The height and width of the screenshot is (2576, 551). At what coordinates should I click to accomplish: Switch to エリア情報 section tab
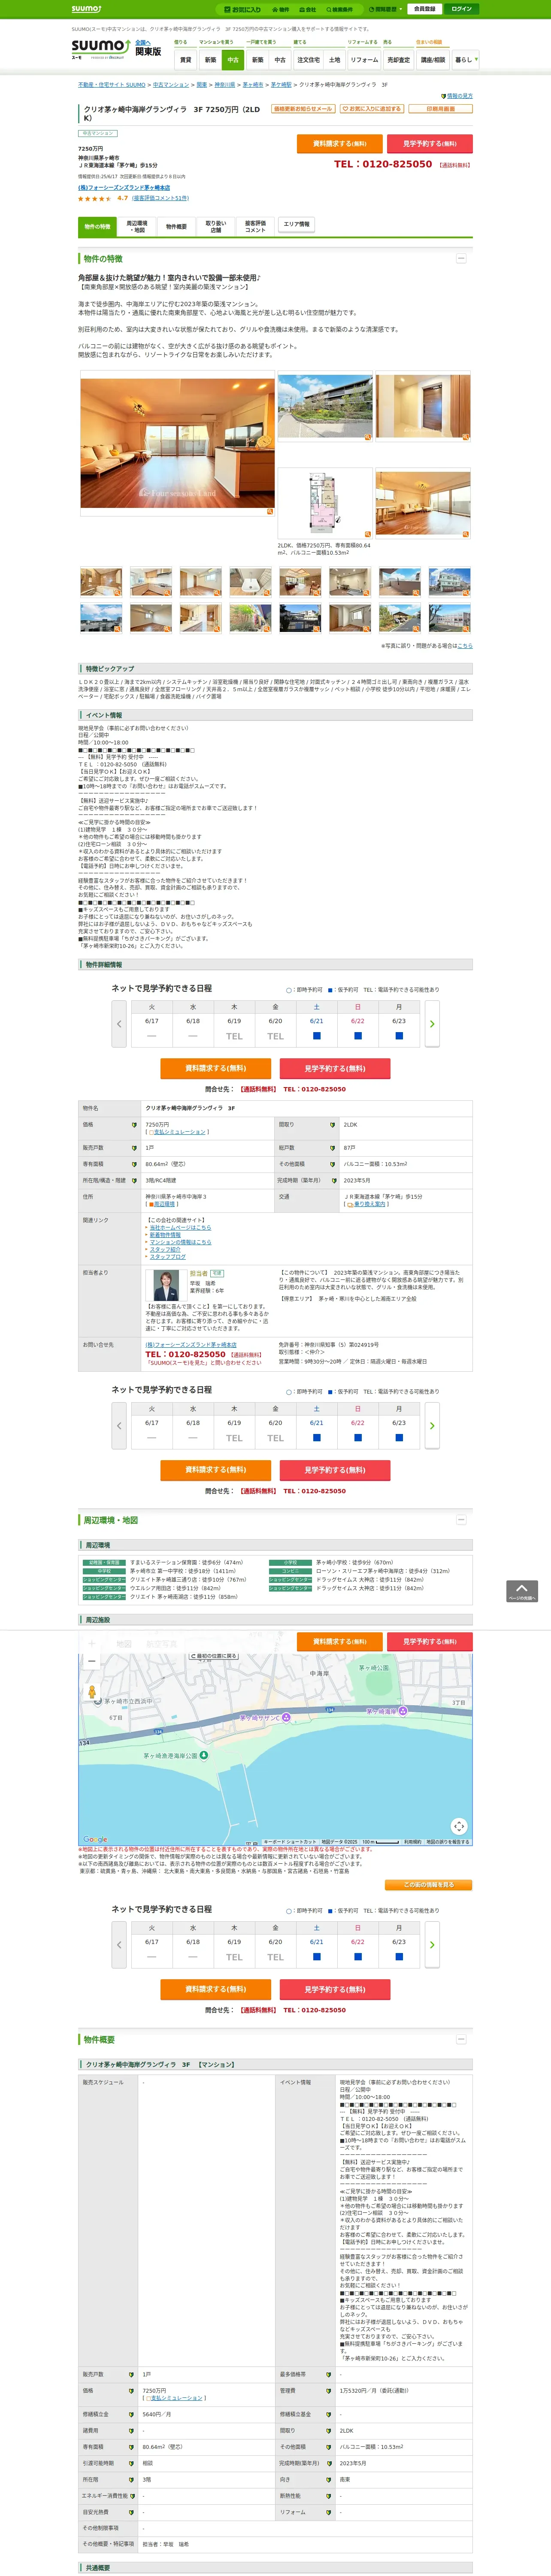[296, 224]
